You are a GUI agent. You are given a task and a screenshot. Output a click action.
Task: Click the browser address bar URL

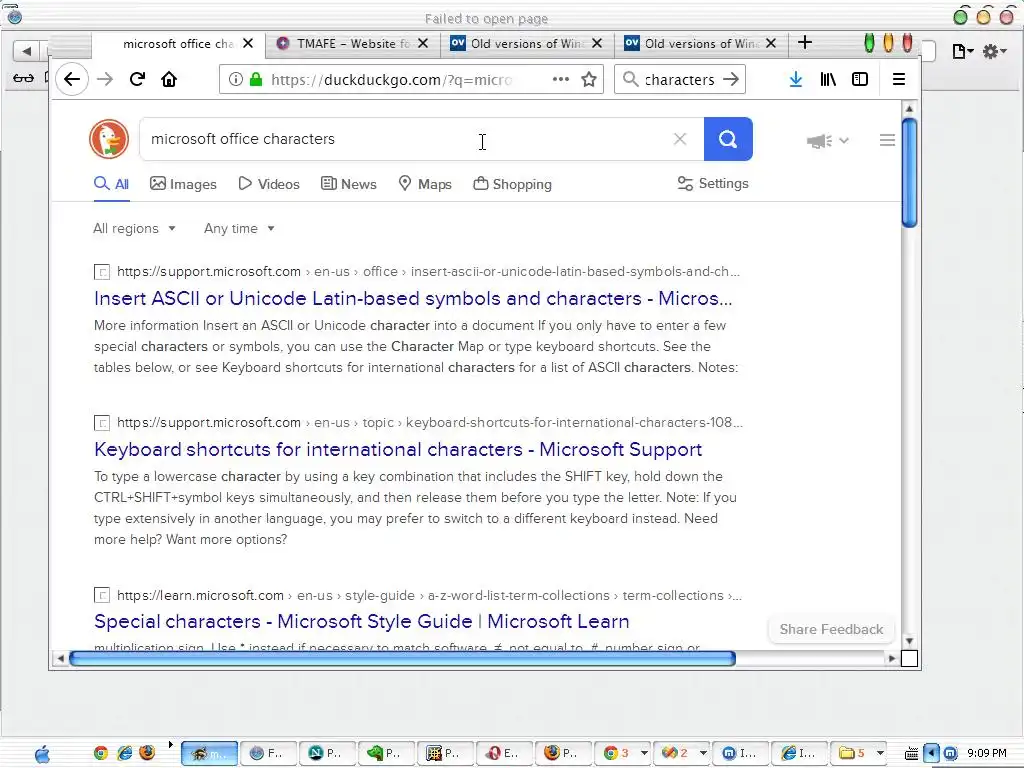tap(392, 80)
